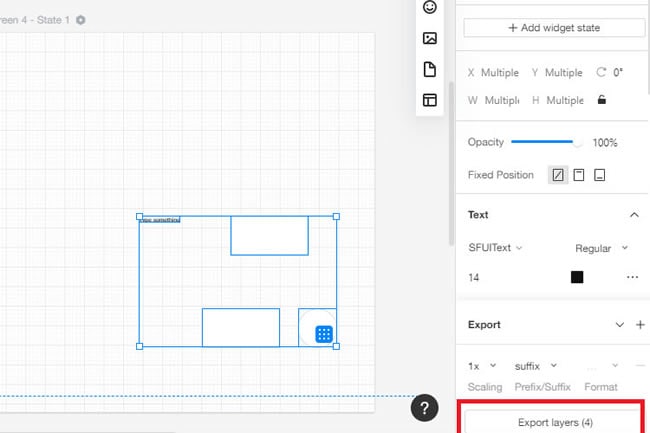Viewport: 650px width, 433px height.
Task: Open the image widget panel
Action: pyautogui.click(x=429, y=38)
